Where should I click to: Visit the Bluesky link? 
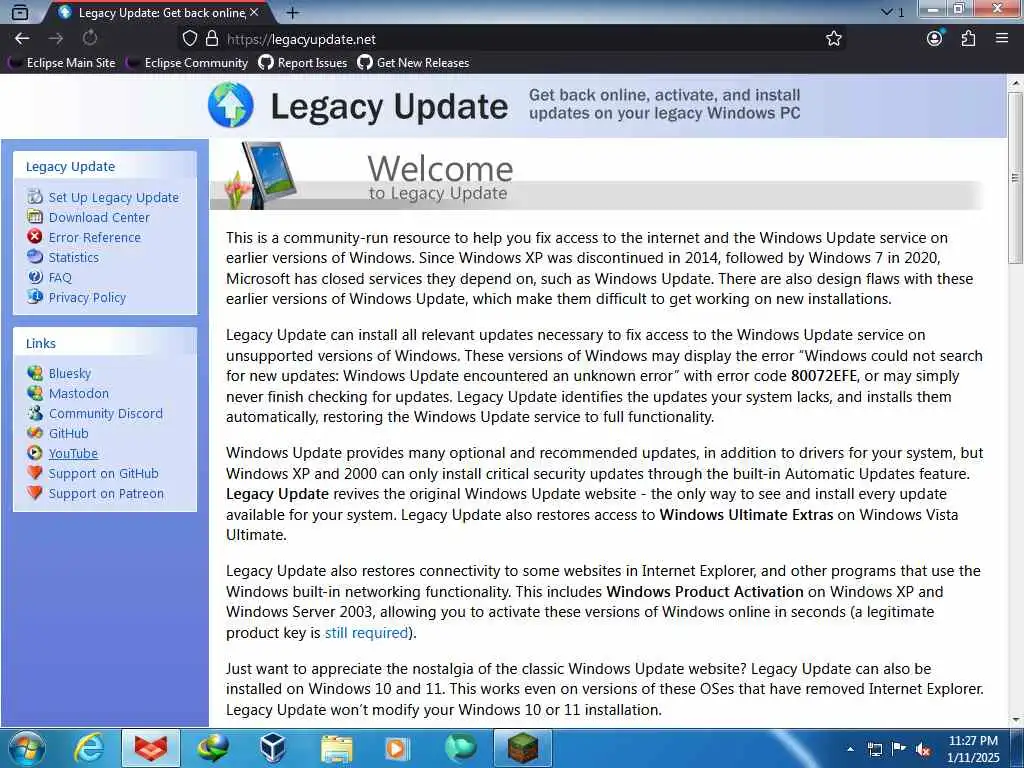70,374
